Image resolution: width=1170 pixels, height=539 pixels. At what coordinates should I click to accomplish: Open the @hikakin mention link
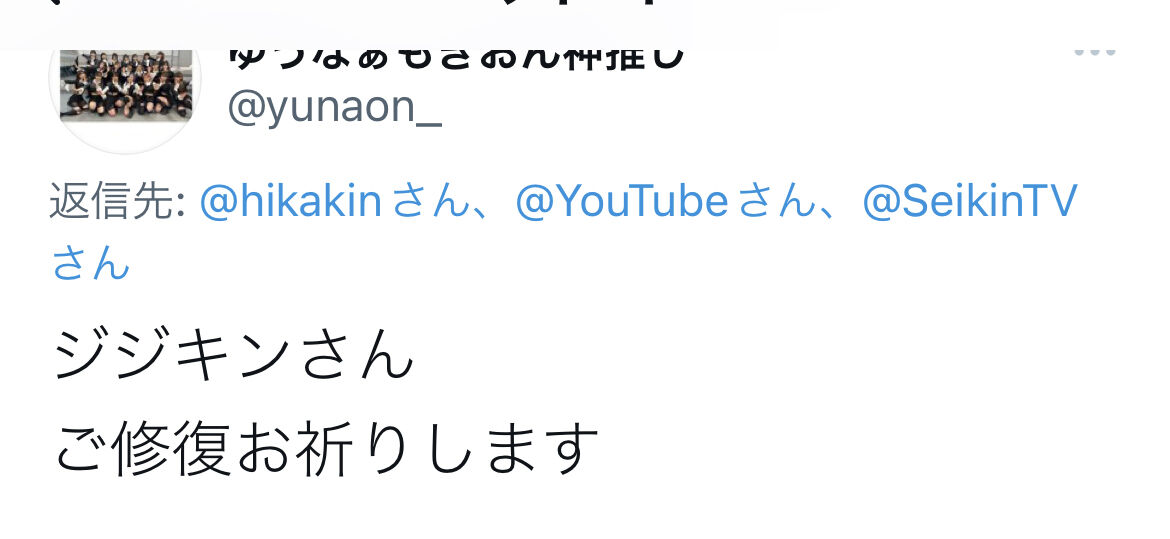[x=291, y=202]
